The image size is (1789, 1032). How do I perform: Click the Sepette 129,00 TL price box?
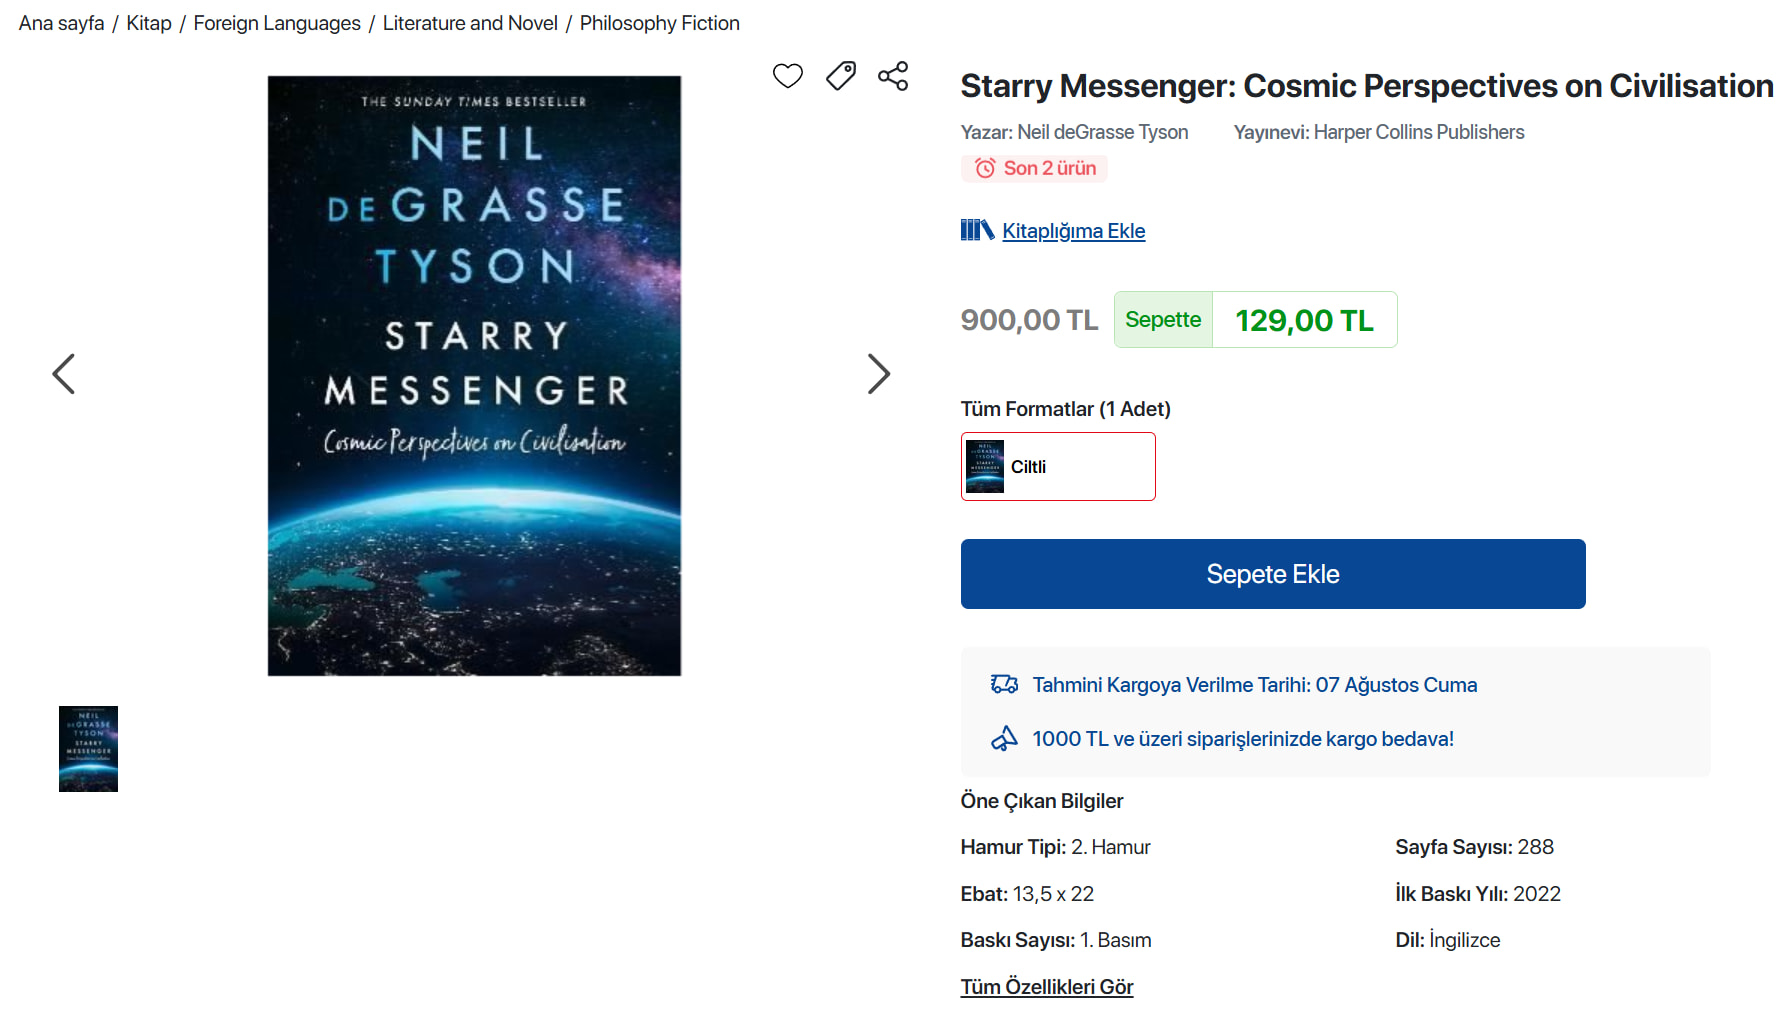point(1256,320)
